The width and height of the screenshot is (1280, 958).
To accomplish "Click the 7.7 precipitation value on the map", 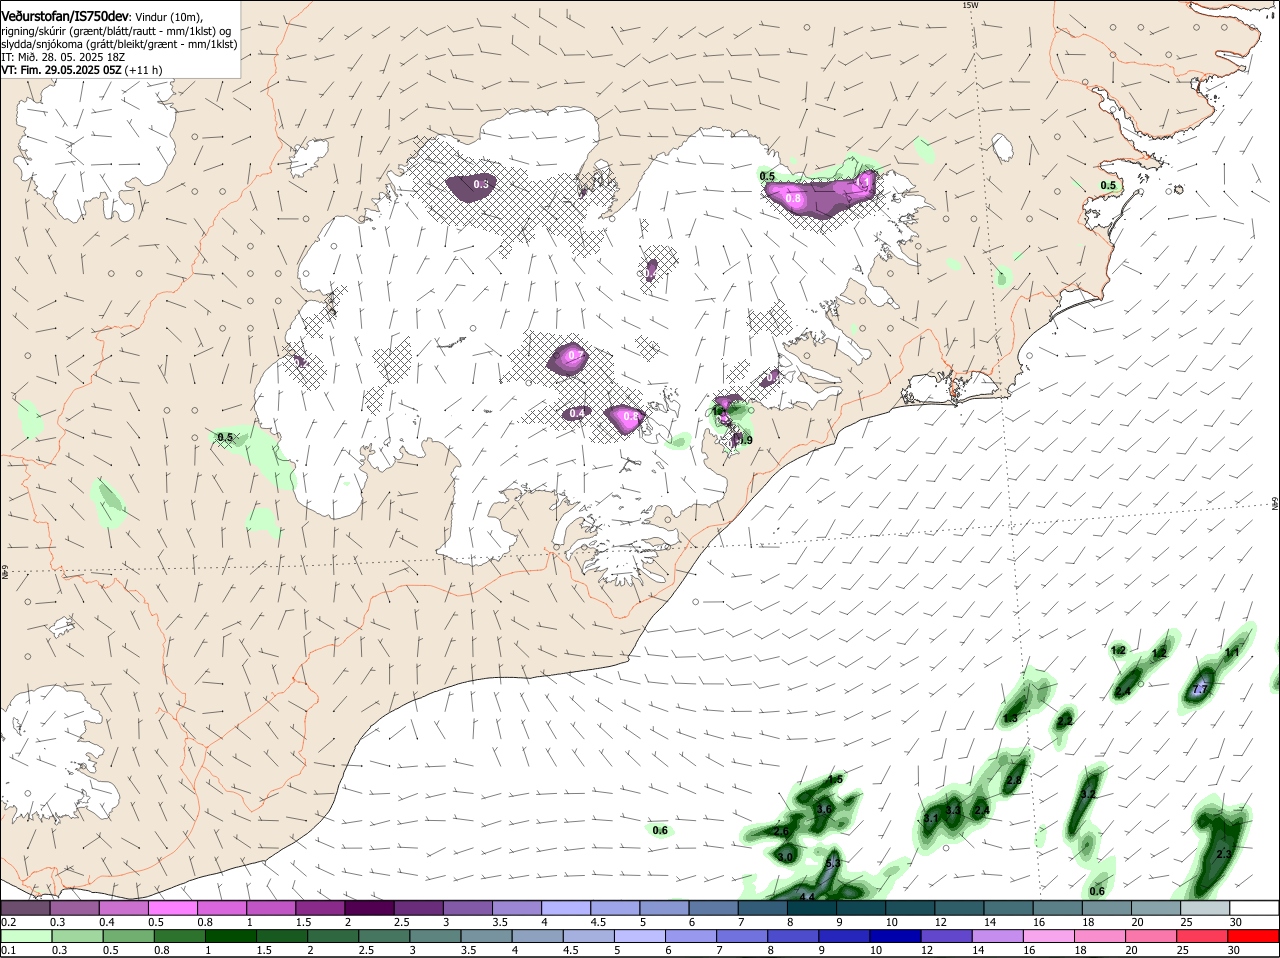I will coord(1201,690).
